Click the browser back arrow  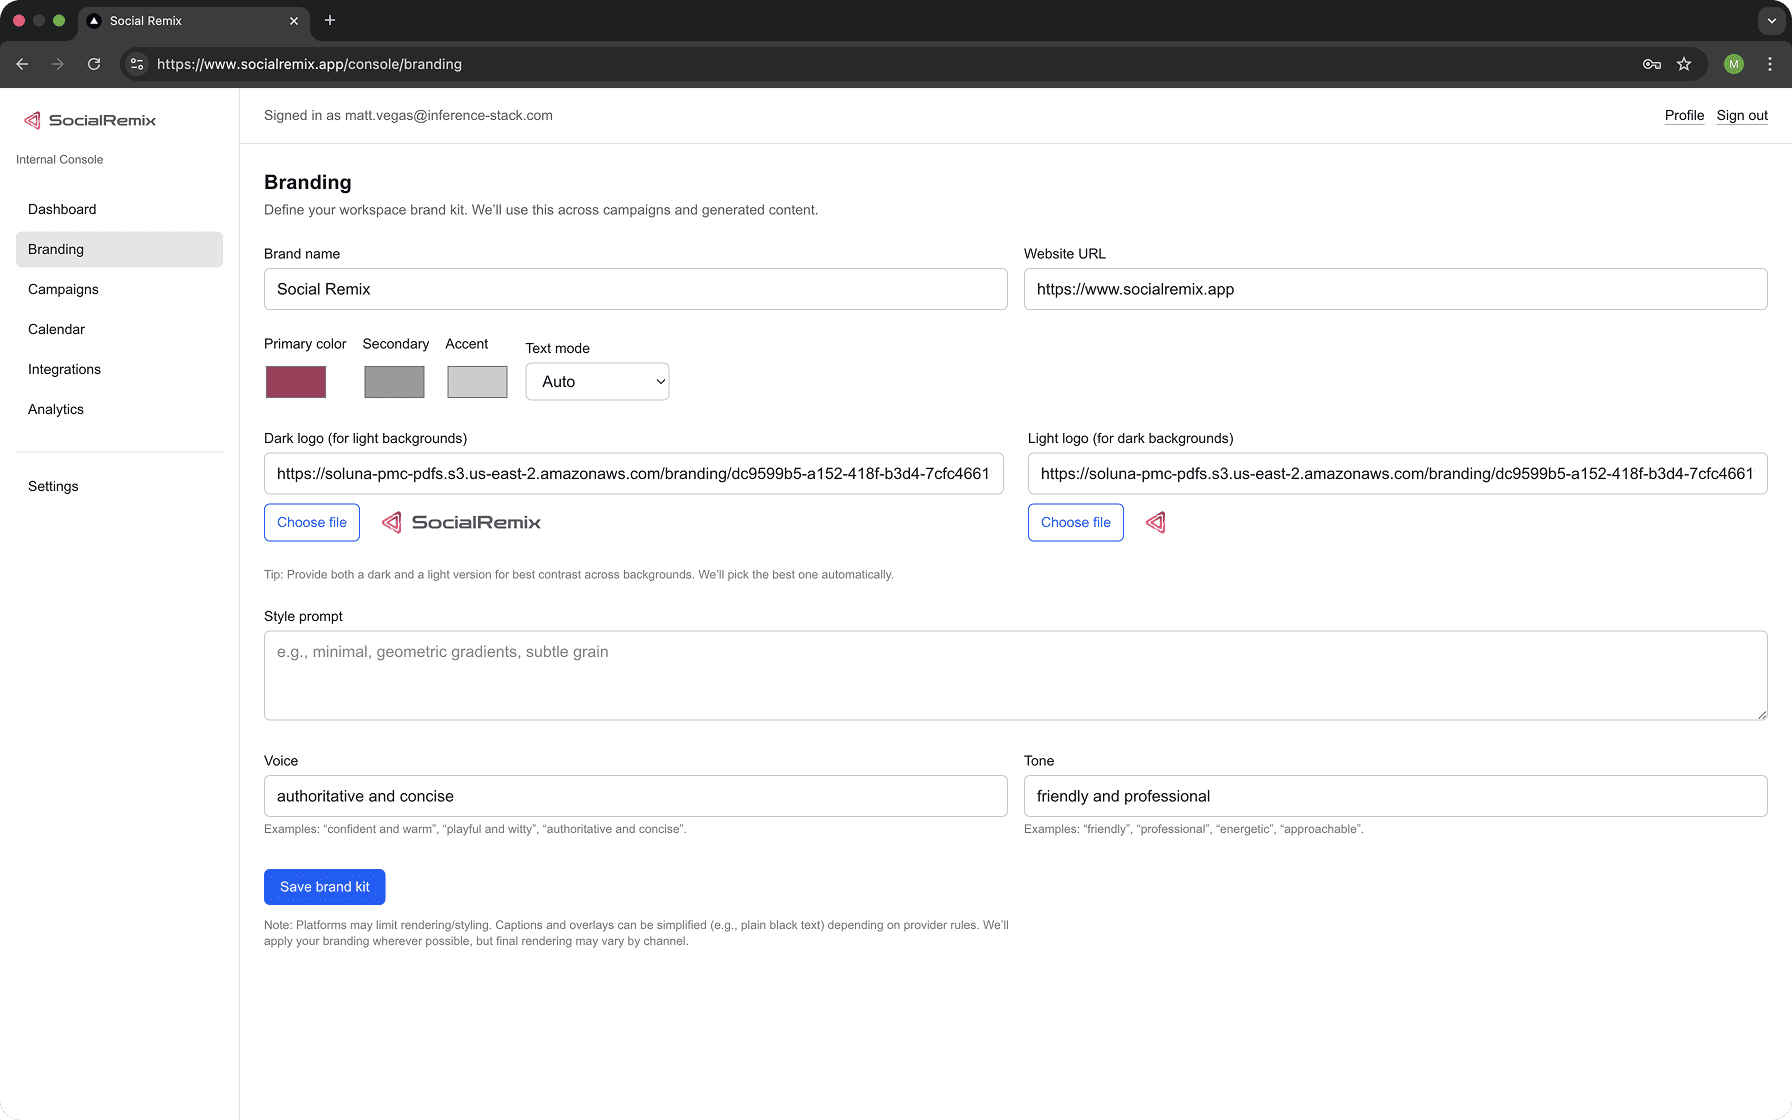click(22, 64)
